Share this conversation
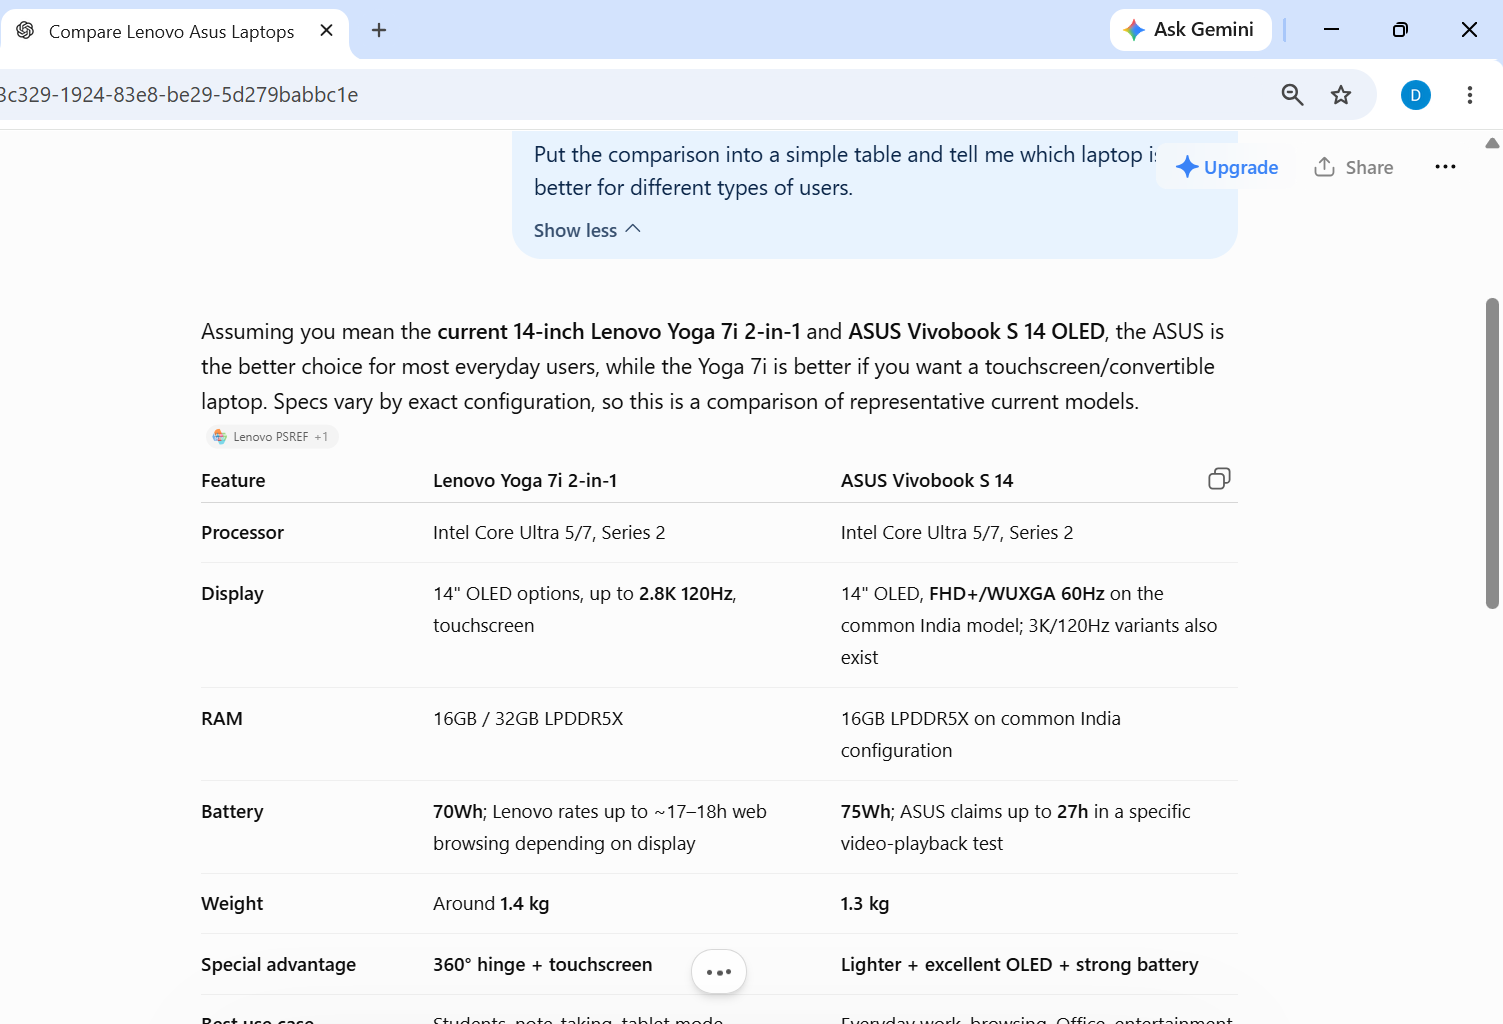 1354,167
